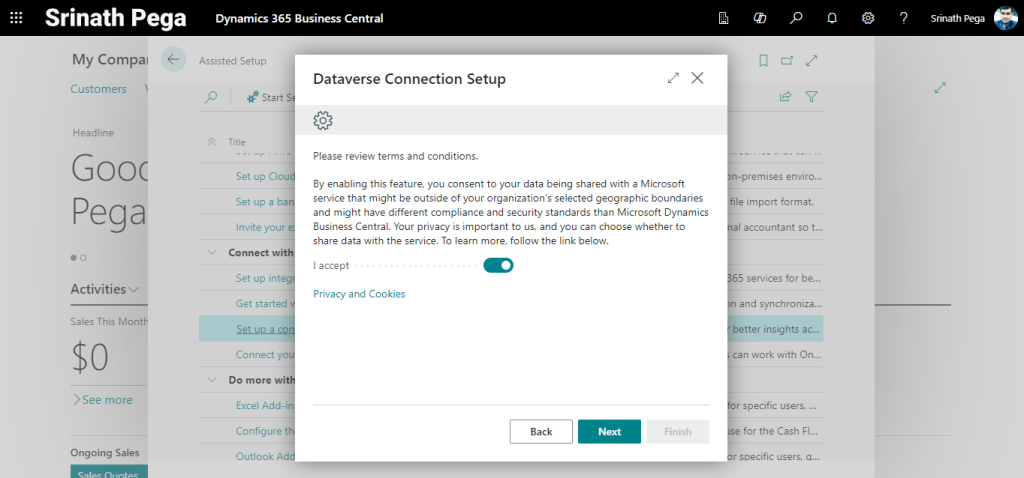Expand the Dataverse Connection Setup dialog

coord(673,78)
